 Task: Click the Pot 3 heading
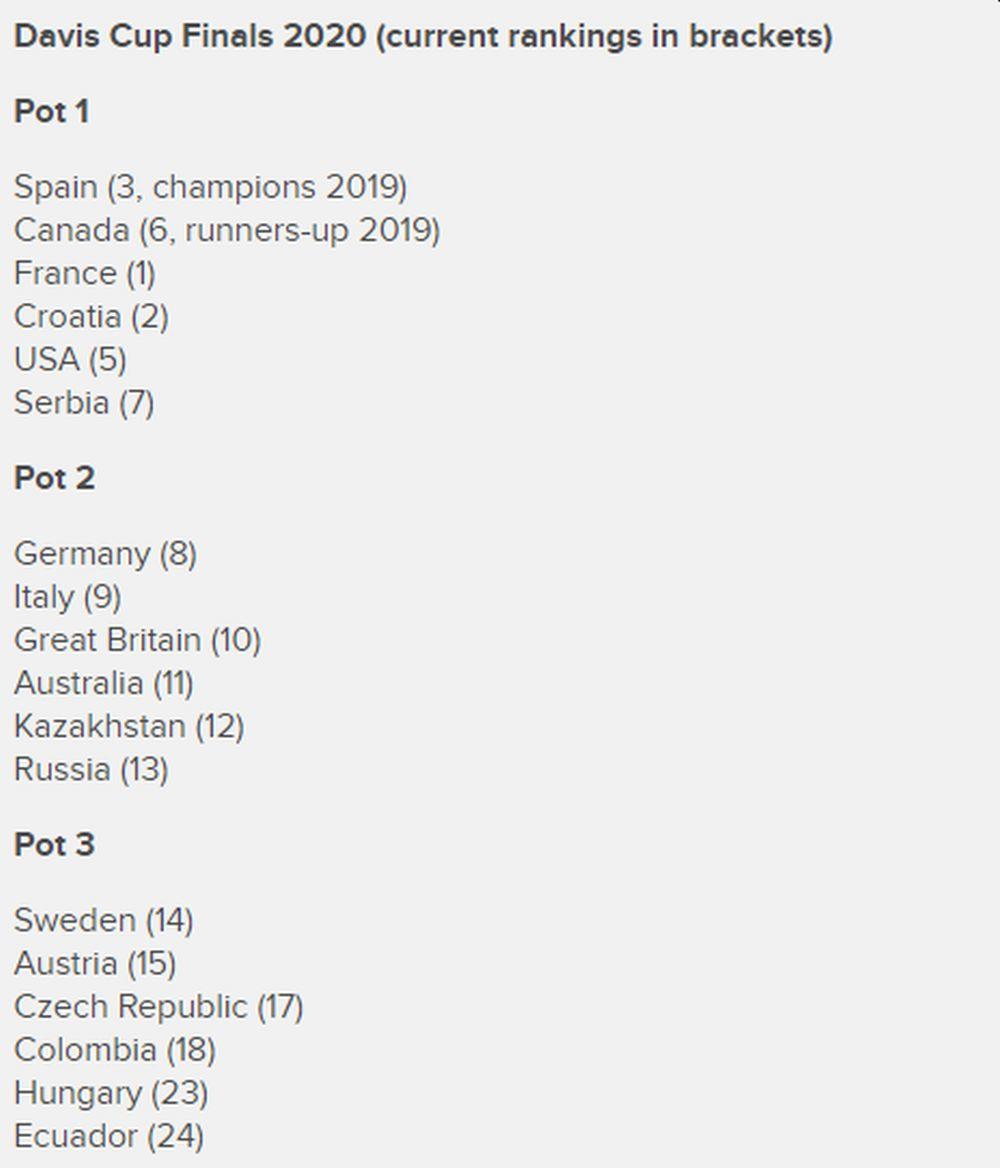[x=54, y=844]
